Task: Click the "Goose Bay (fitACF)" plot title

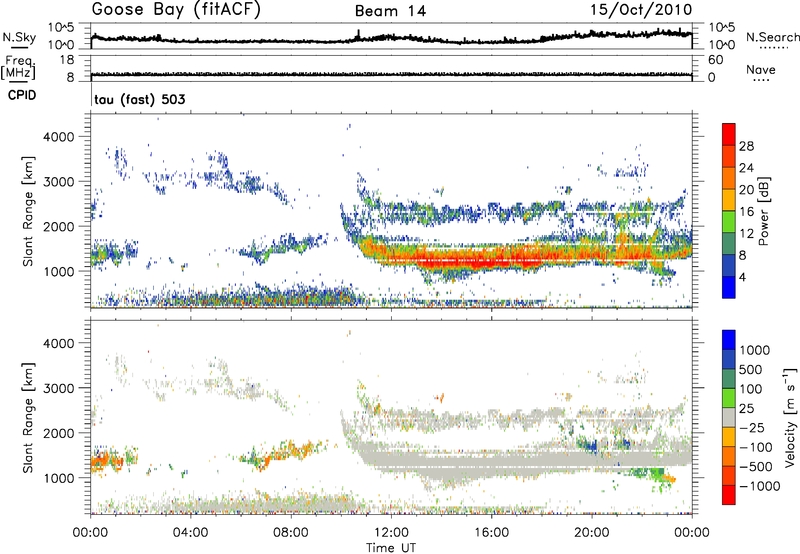Action: (176, 10)
